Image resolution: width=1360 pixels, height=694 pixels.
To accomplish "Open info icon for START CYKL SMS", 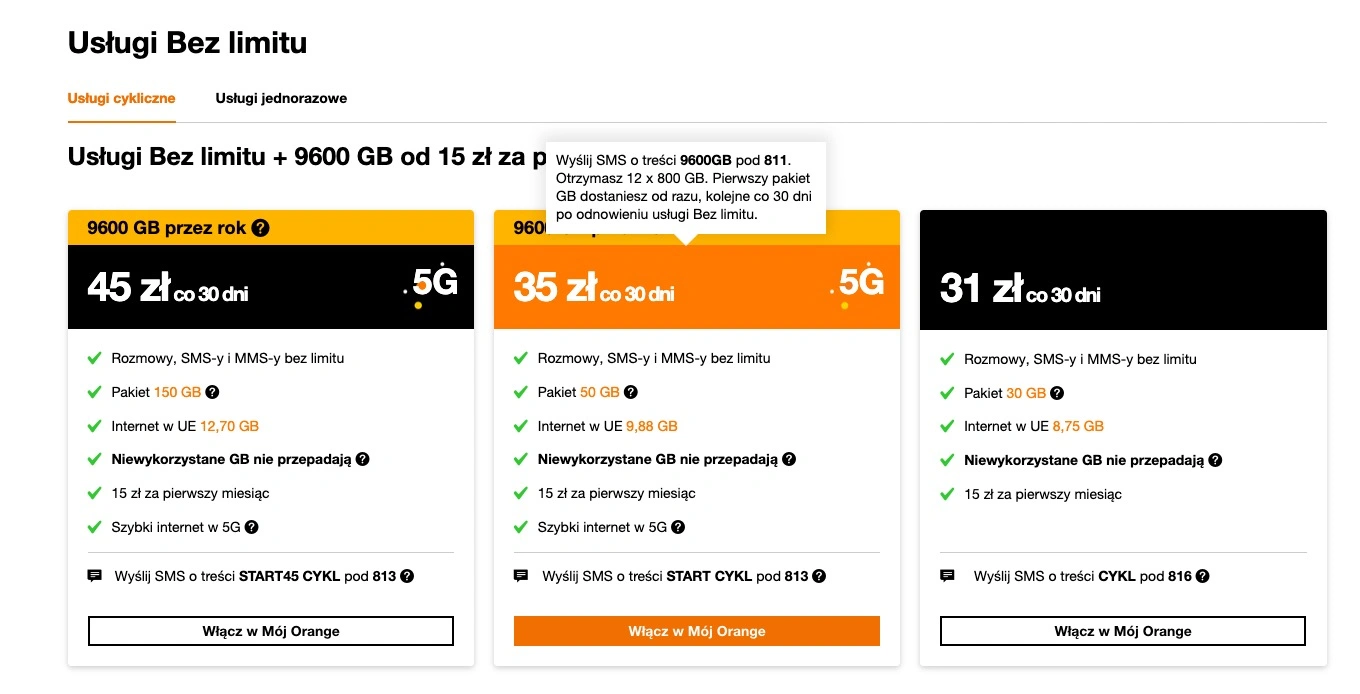I will point(819,577).
